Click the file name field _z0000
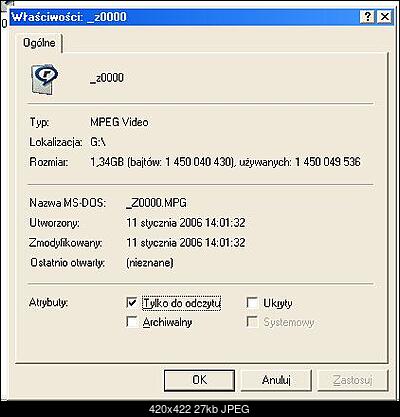This screenshot has height=417, width=400. (107, 78)
